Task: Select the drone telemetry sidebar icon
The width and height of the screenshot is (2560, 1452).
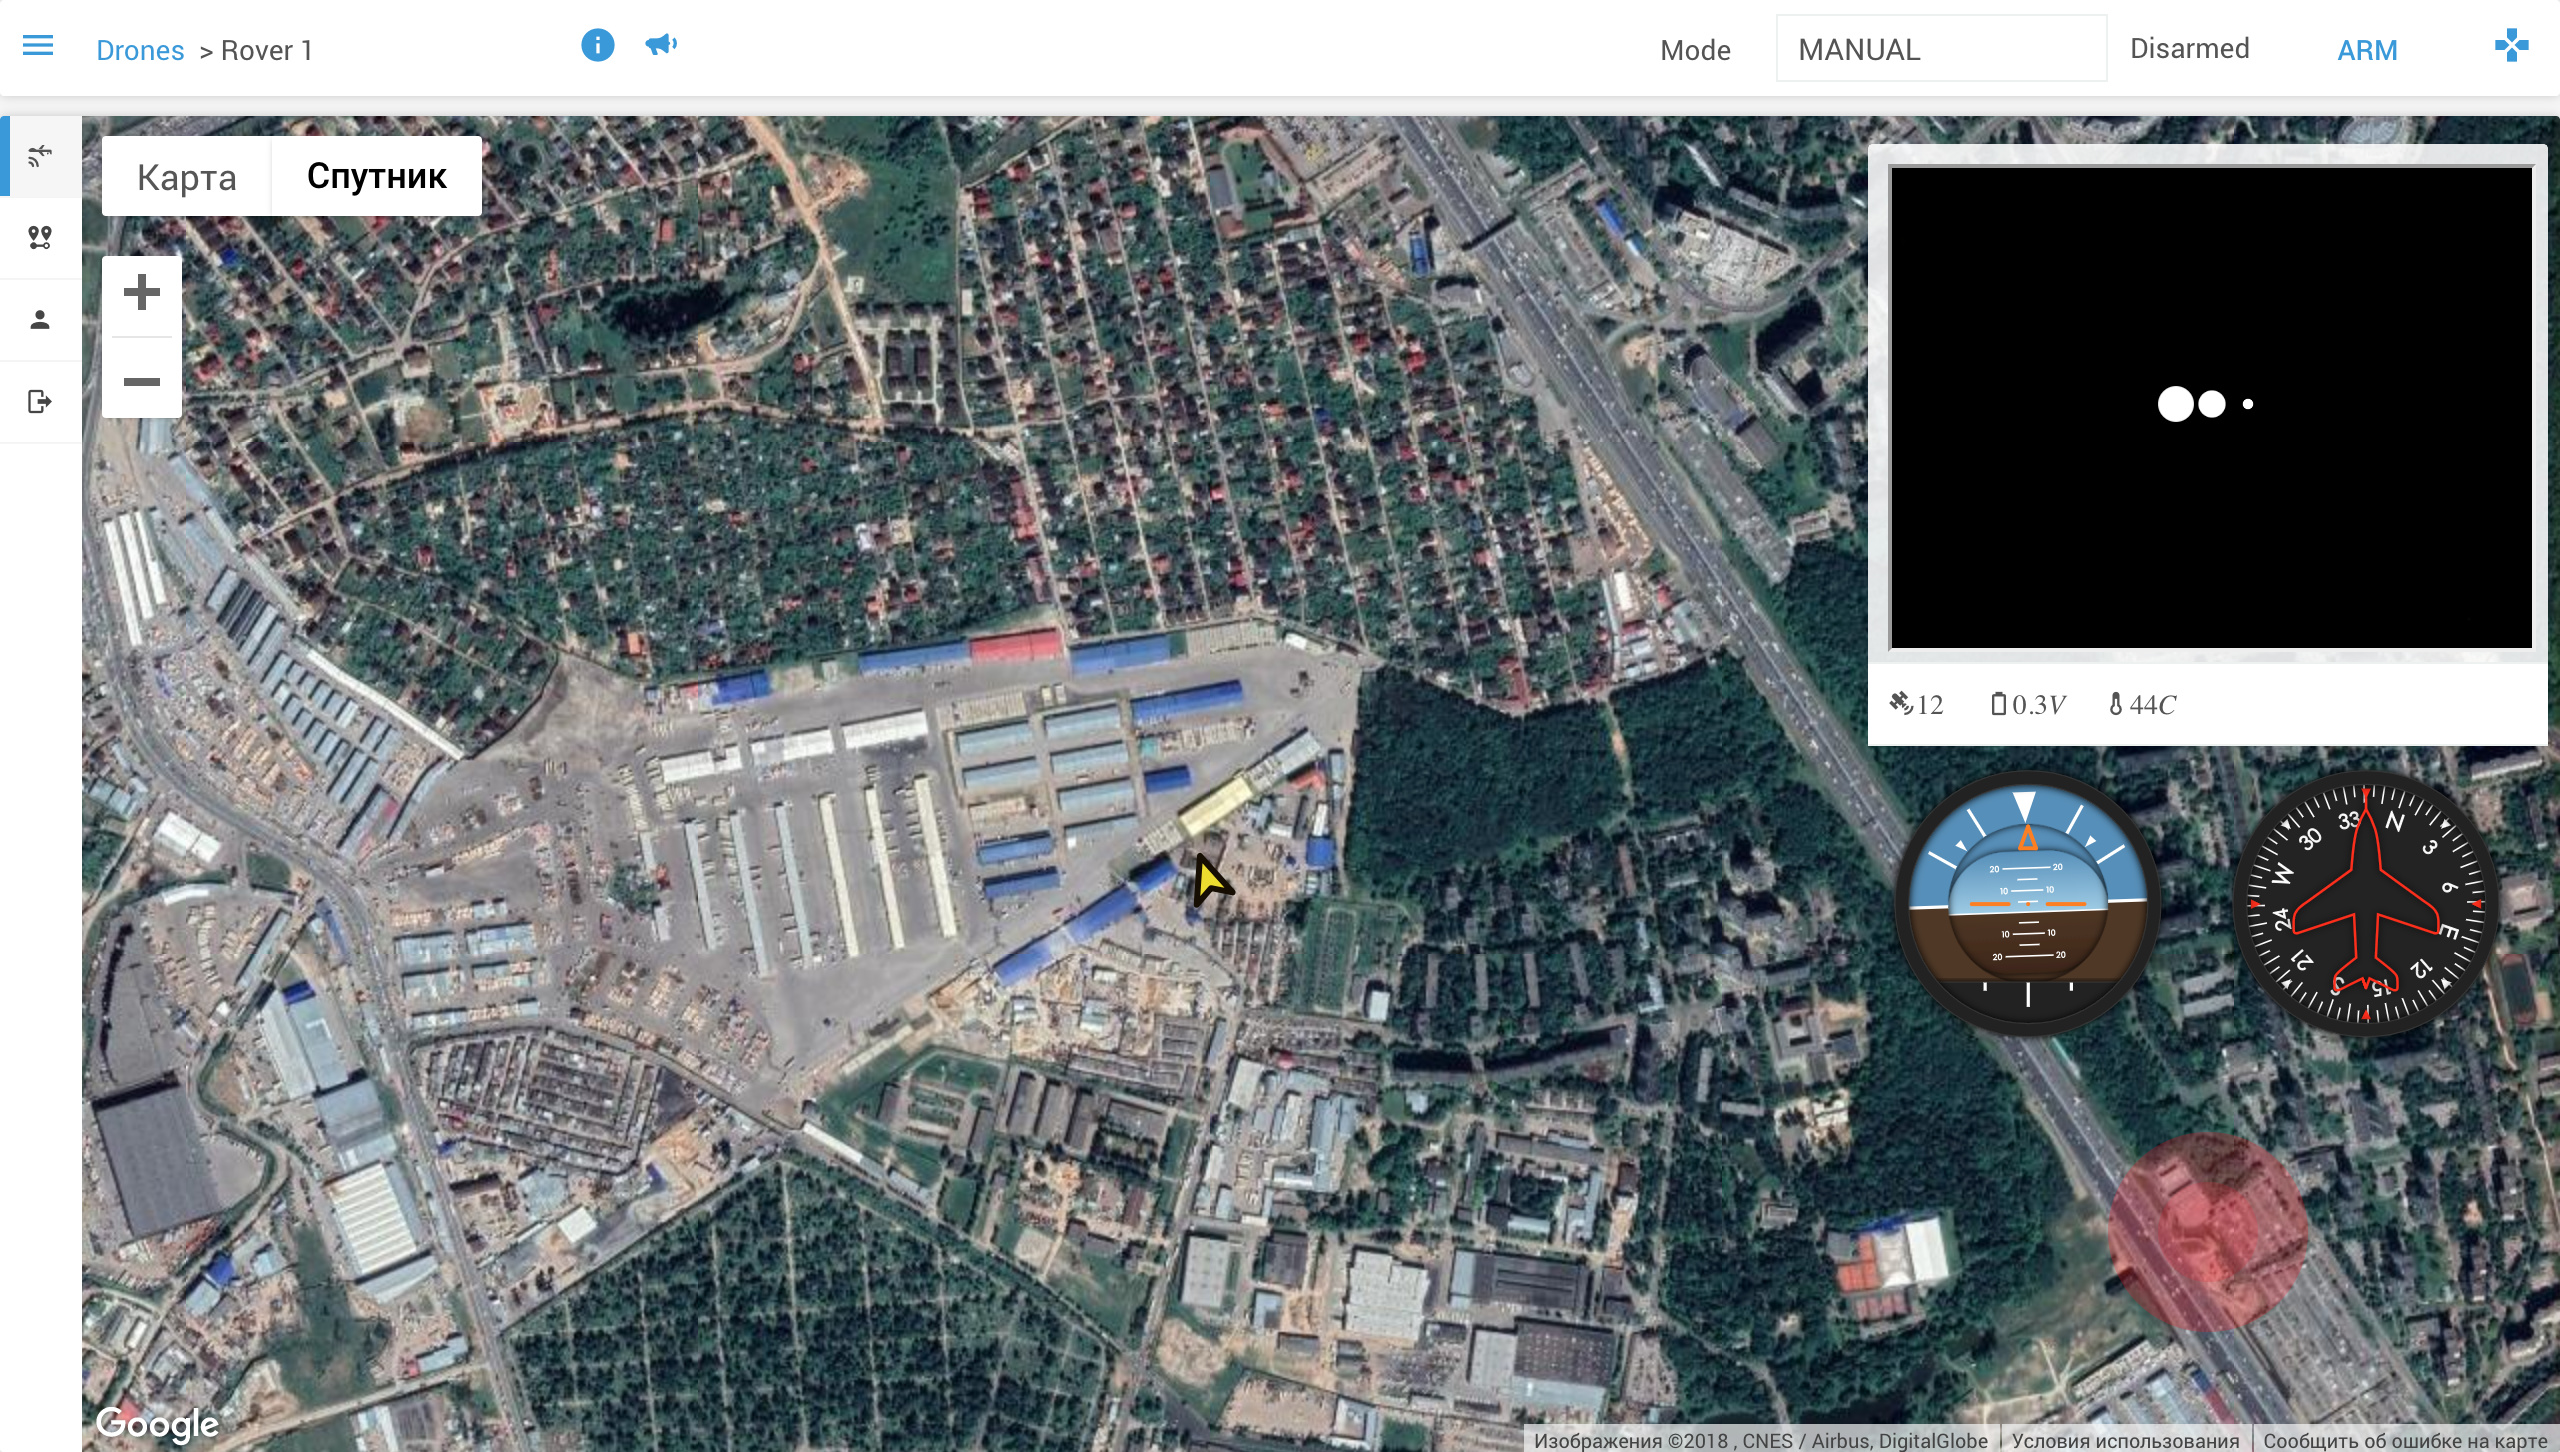Action: 40,156
